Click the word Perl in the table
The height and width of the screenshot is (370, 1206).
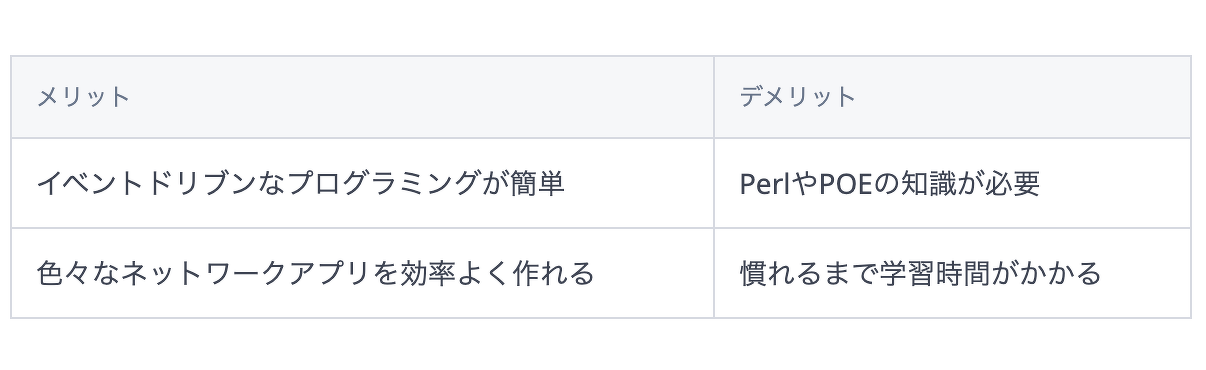pyautogui.click(x=764, y=184)
